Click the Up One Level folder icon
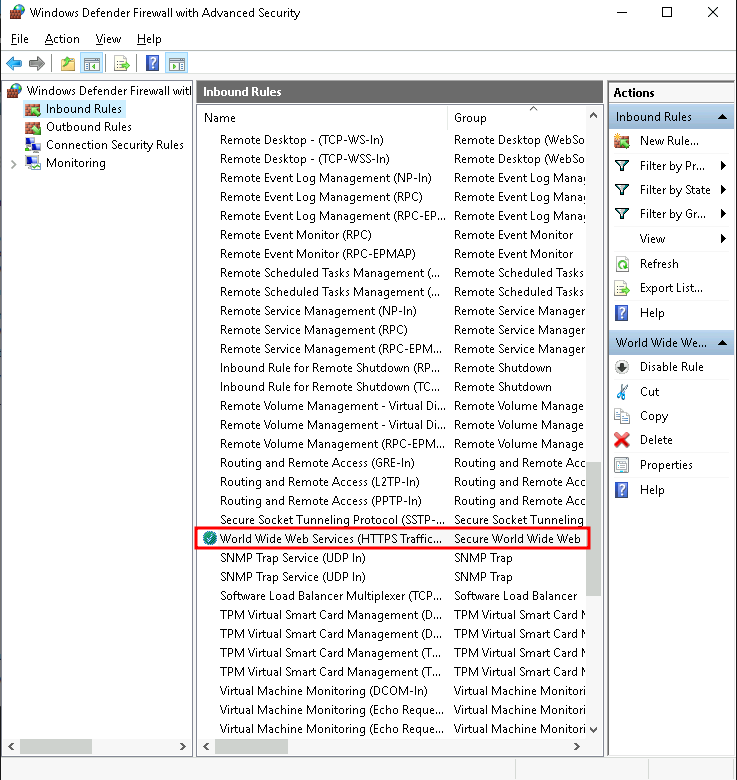 tap(68, 64)
